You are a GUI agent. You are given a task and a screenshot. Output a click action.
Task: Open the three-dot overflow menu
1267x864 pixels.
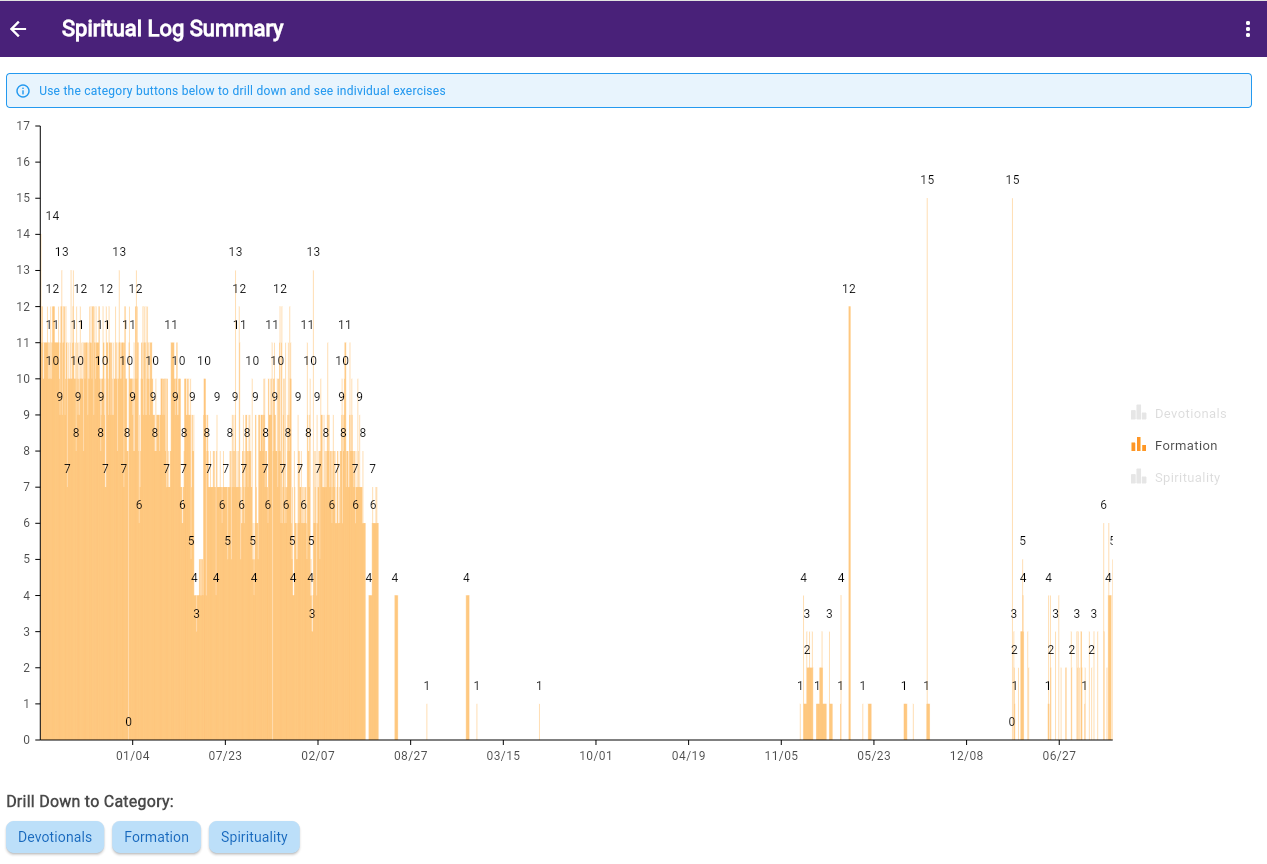1247,29
